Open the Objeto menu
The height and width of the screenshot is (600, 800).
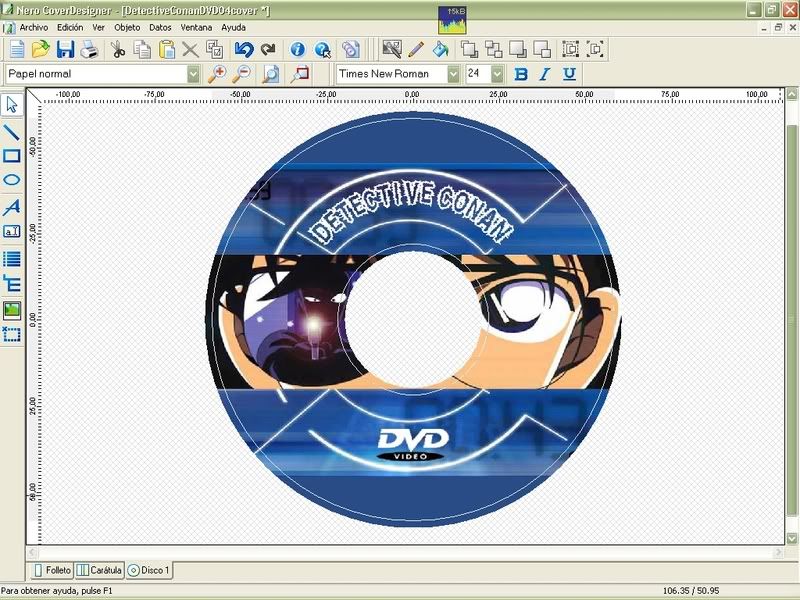[x=127, y=28]
